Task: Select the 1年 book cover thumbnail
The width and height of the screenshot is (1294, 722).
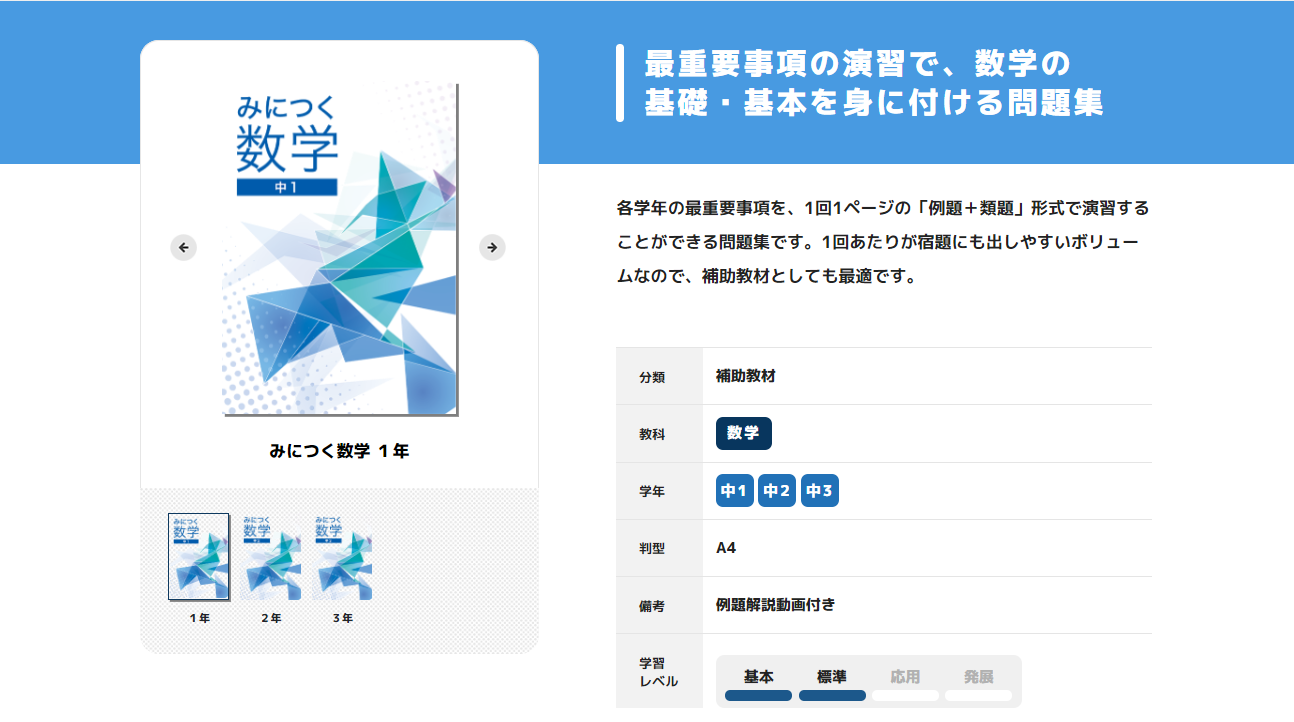Action: (x=199, y=557)
